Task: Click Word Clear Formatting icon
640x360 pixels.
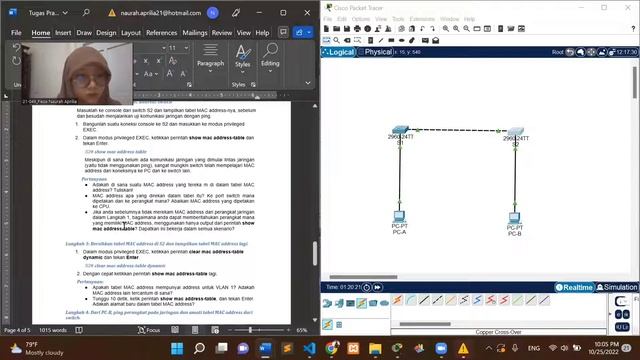Action: (x=173, y=60)
